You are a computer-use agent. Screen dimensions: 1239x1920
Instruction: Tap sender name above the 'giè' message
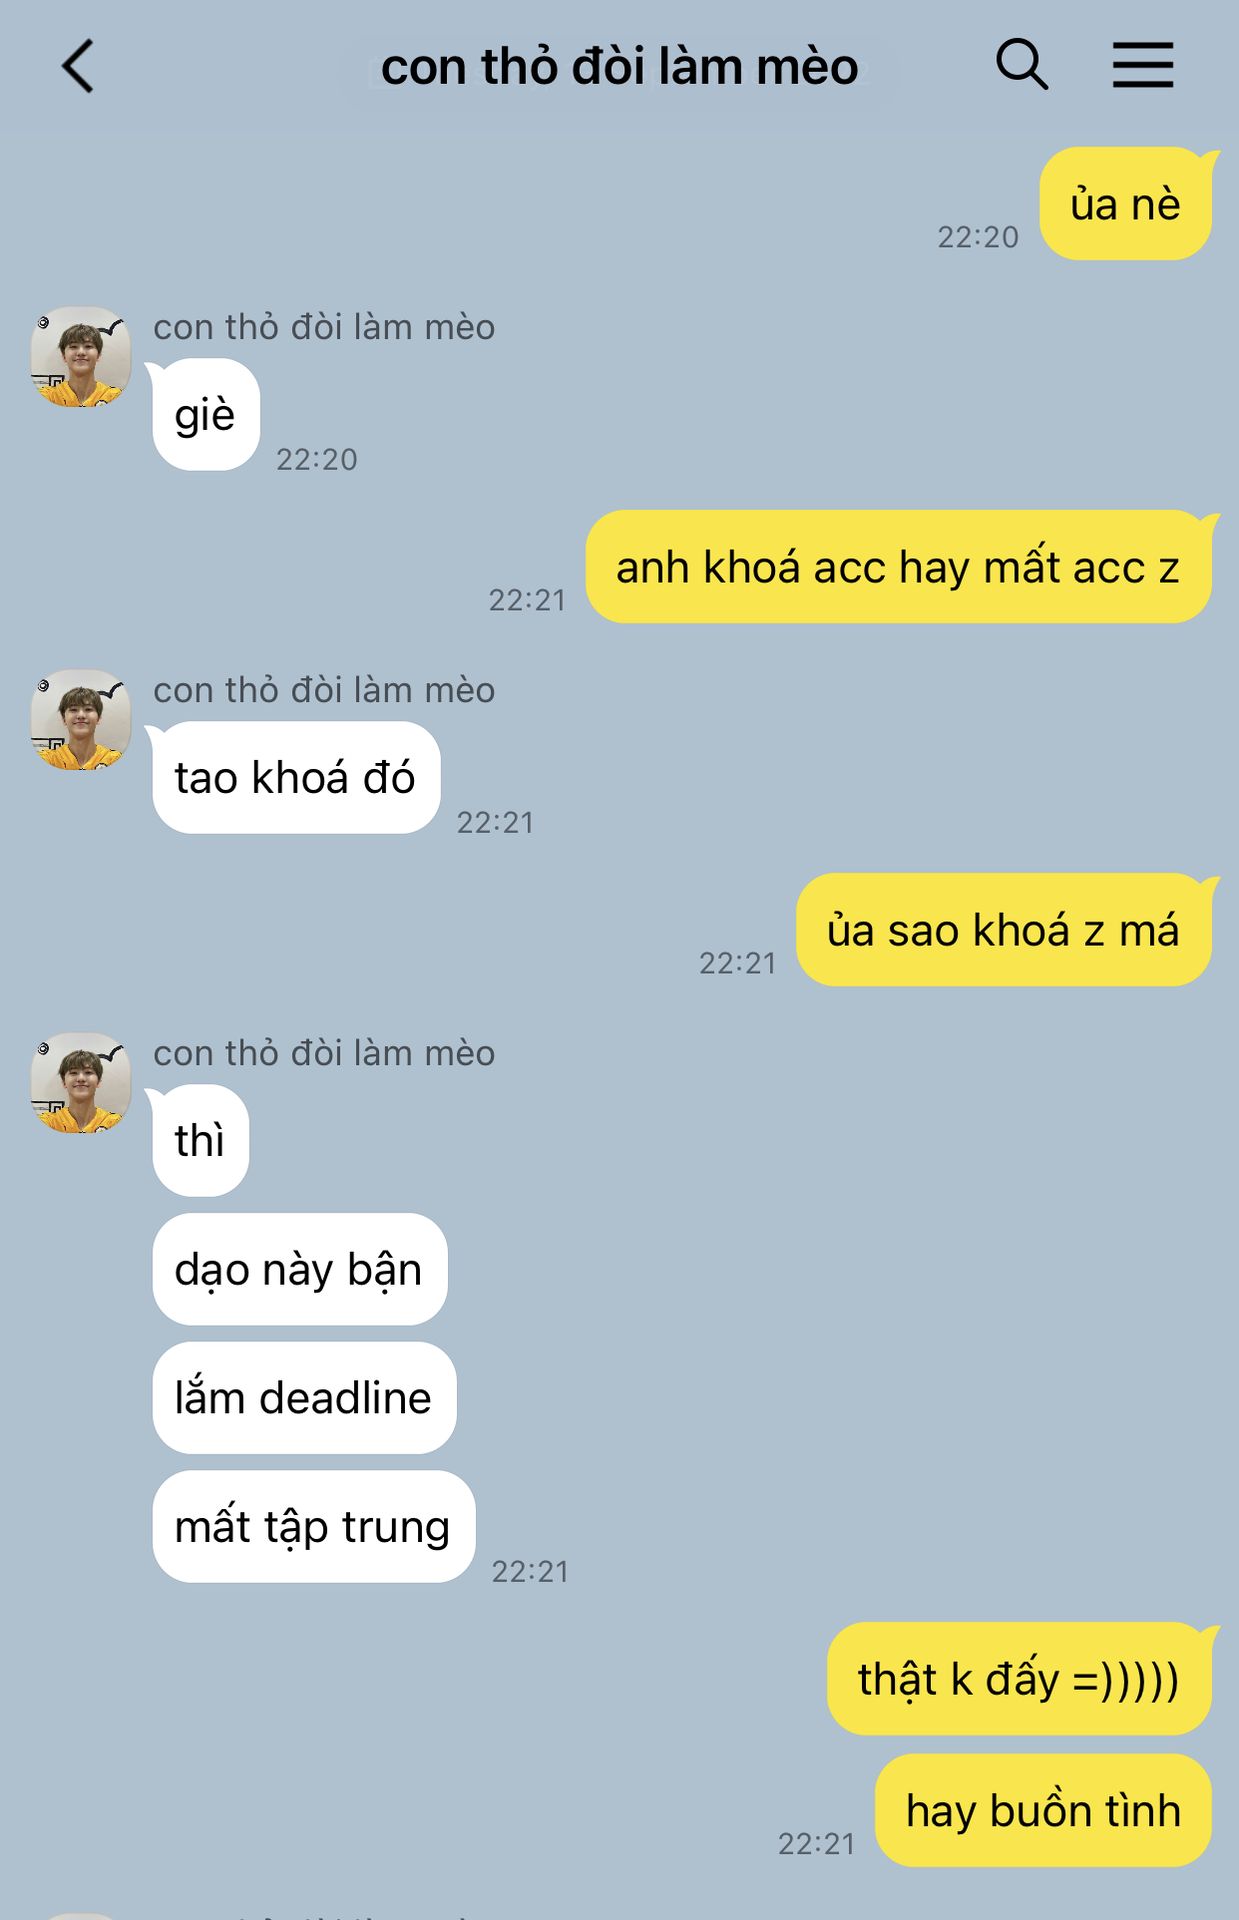pos(324,327)
